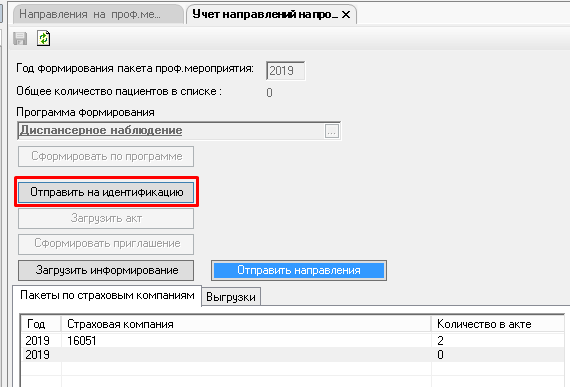Screen dimensions: 570x387
Task: Switch to Выгрузки tab
Action: (x=231, y=297)
